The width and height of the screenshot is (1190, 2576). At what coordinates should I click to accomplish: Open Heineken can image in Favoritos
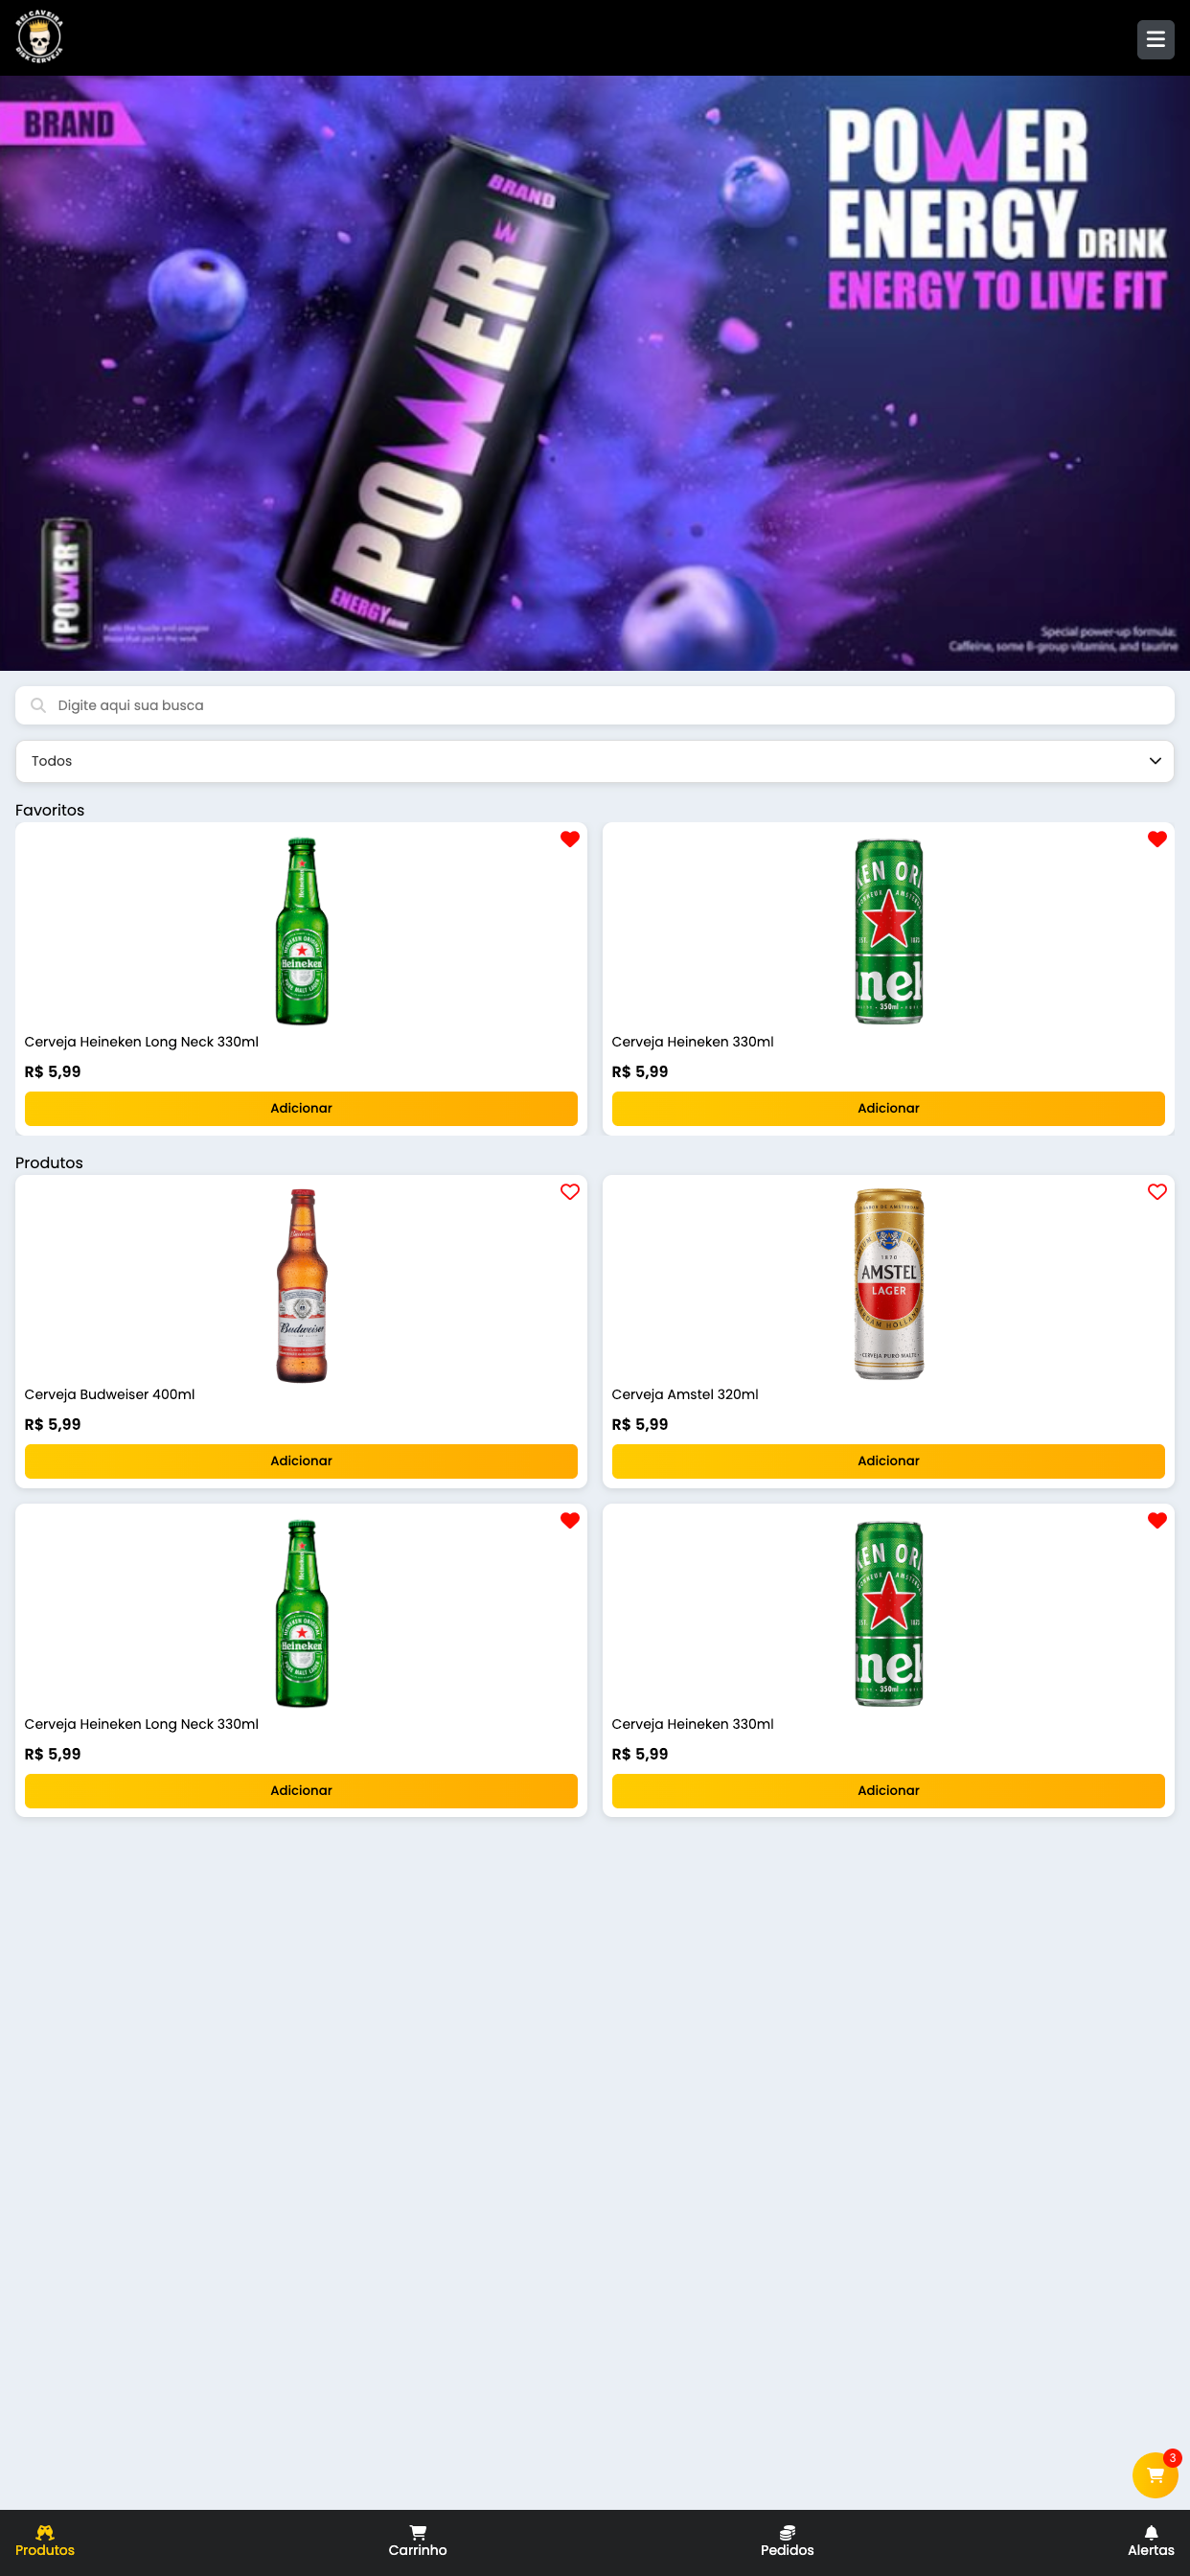[x=889, y=931]
